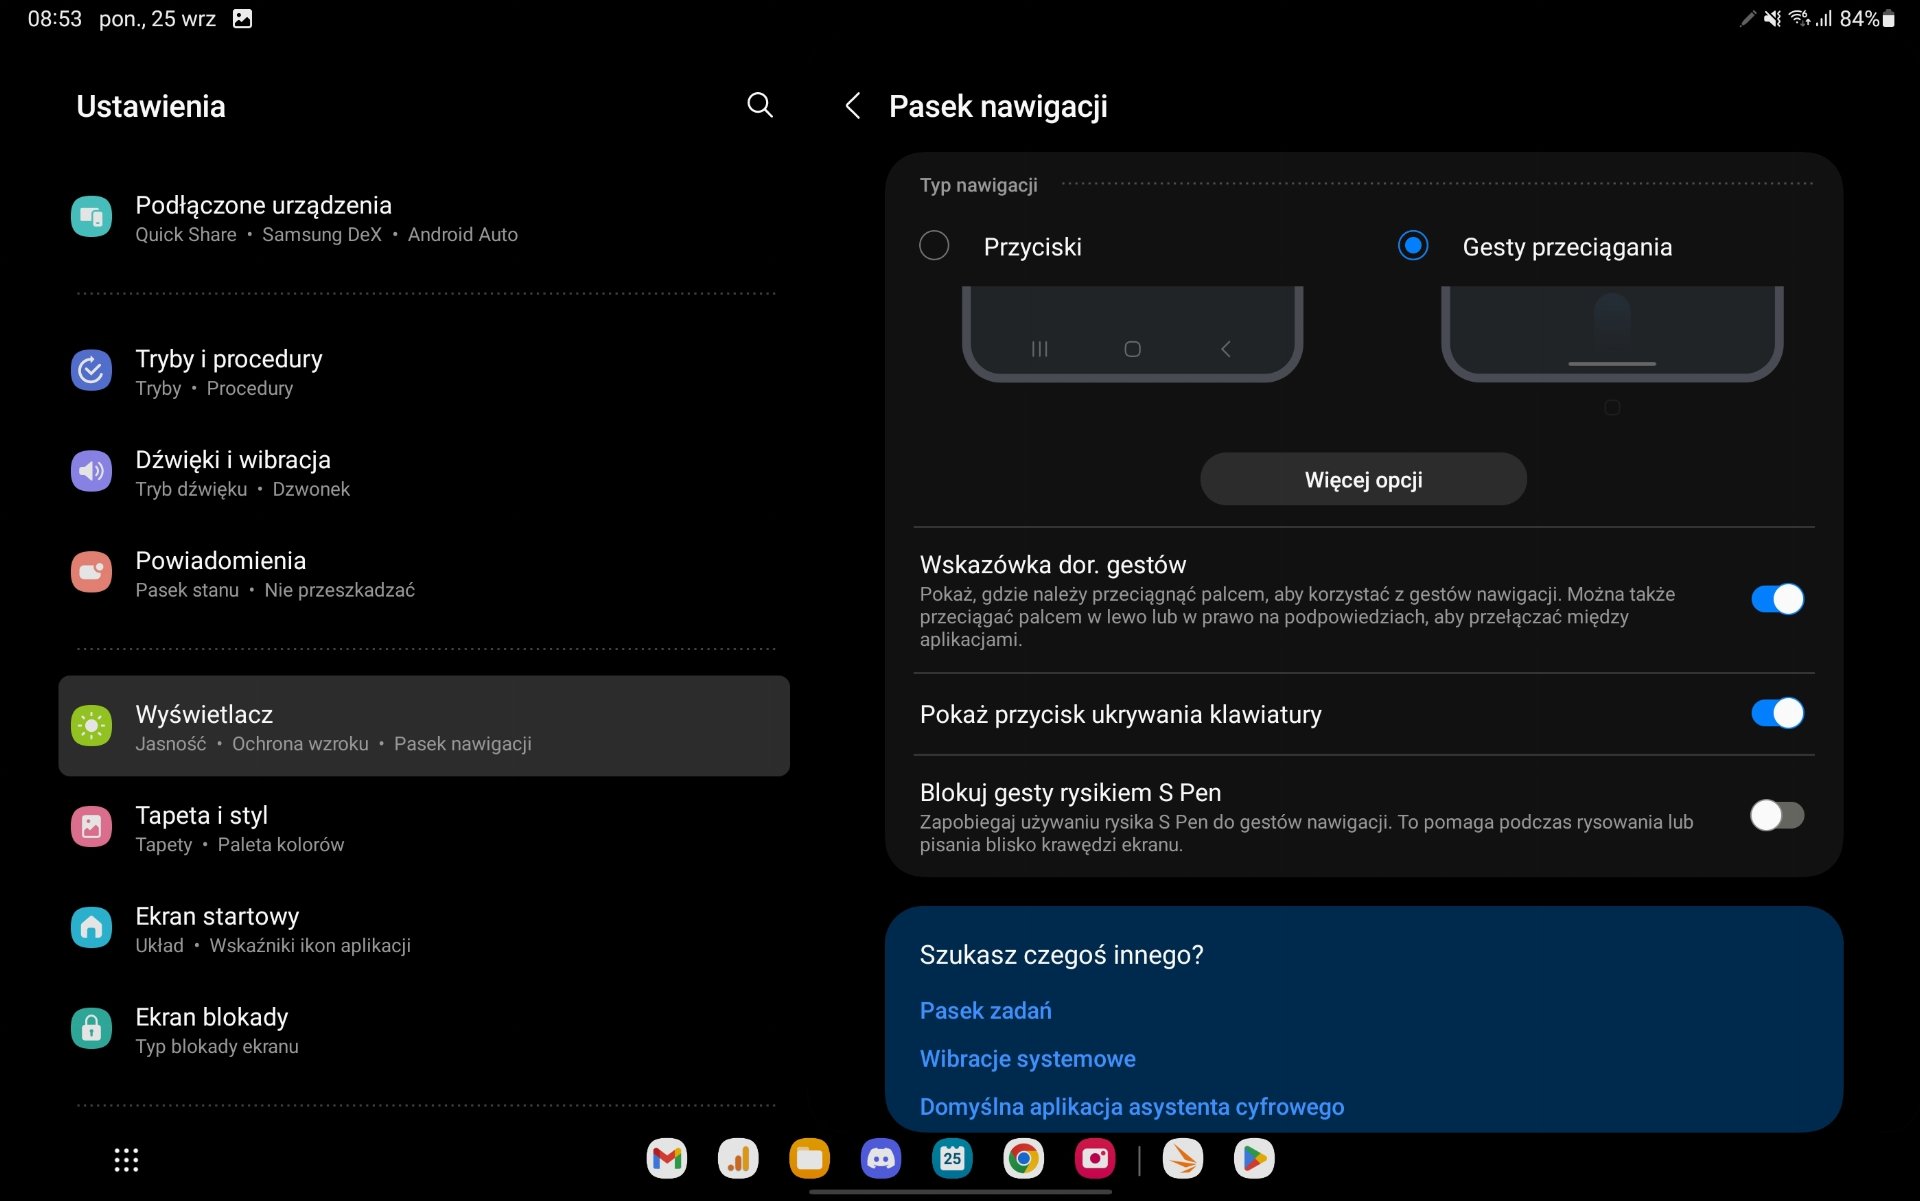Tap the Tryby i procedury icon
The image size is (1920, 1201).
click(x=91, y=371)
